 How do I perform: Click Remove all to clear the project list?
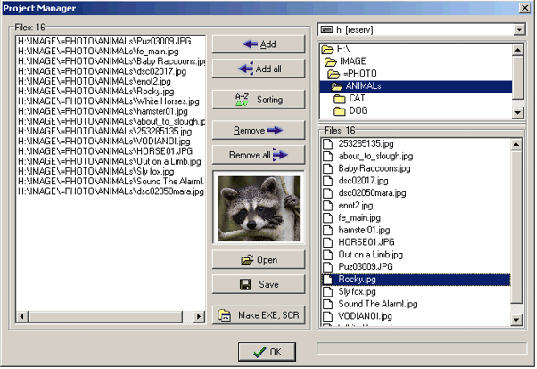259,155
